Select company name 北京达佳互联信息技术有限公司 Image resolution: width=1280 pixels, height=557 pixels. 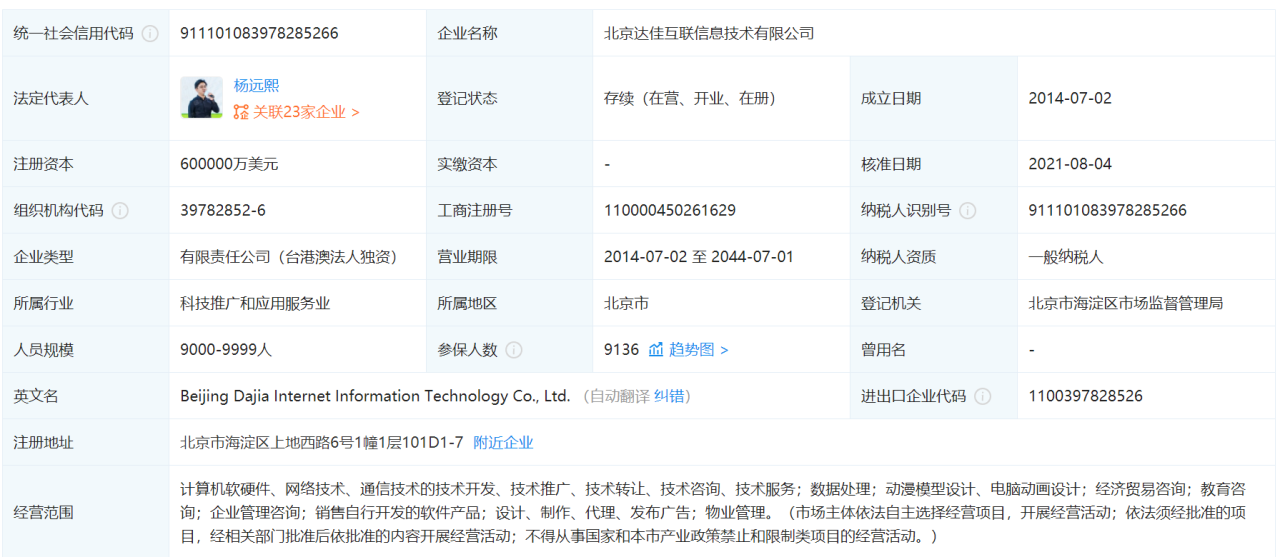(x=709, y=33)
